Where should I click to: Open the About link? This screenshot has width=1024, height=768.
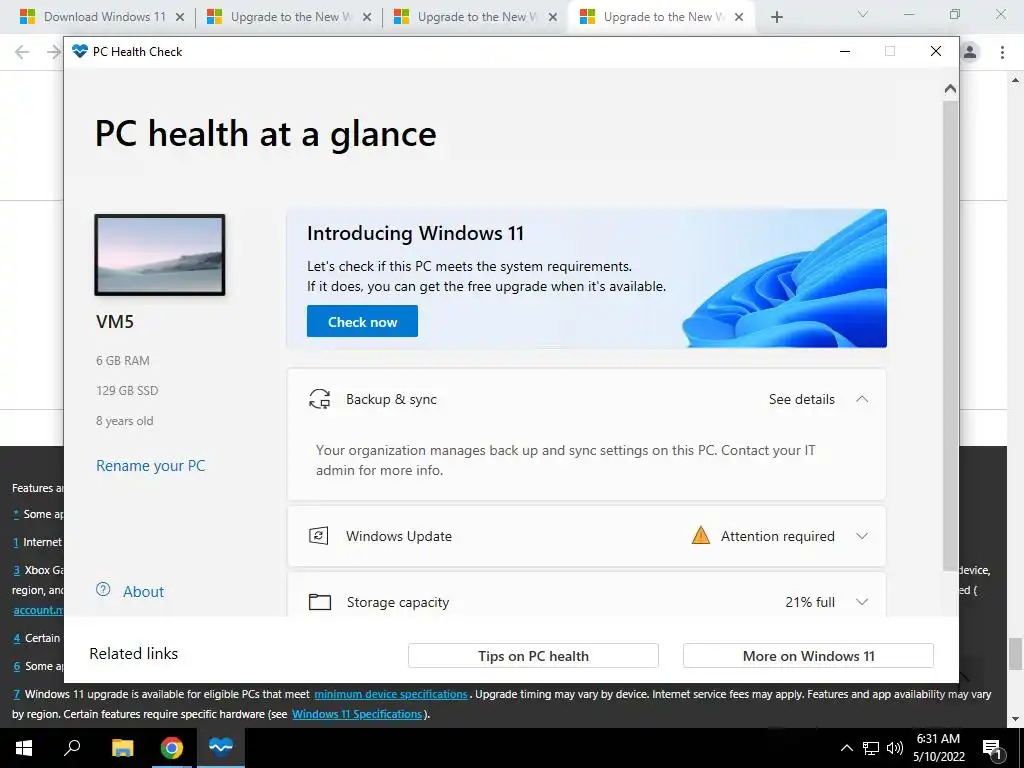pos(144,592)
